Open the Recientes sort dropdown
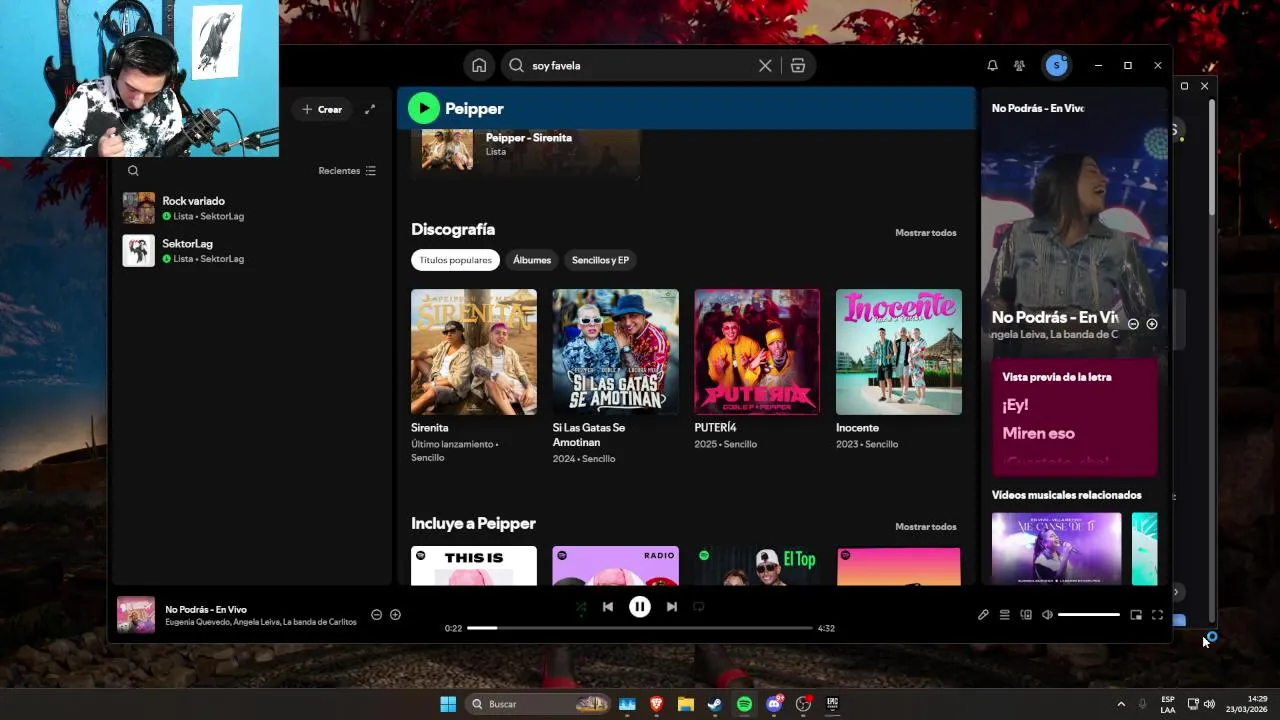Viewport: 1280px width, 720px height. (347, 171)
